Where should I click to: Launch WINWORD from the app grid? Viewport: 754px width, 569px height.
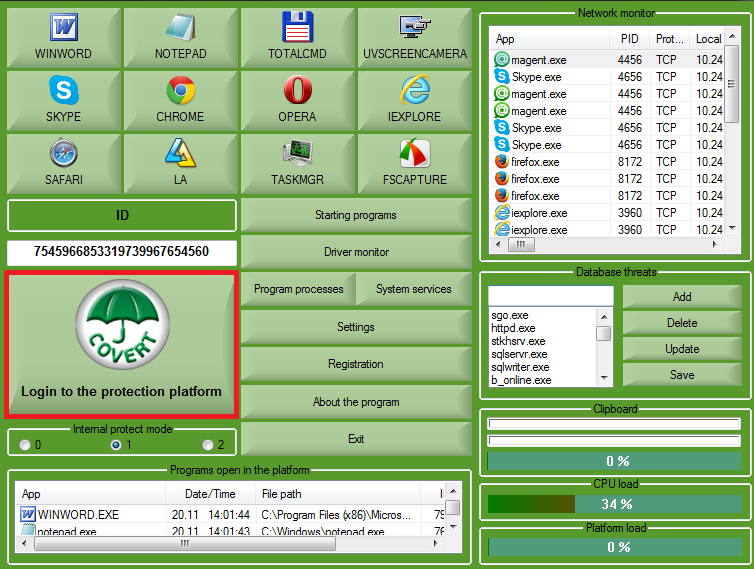tap(63, 37)
